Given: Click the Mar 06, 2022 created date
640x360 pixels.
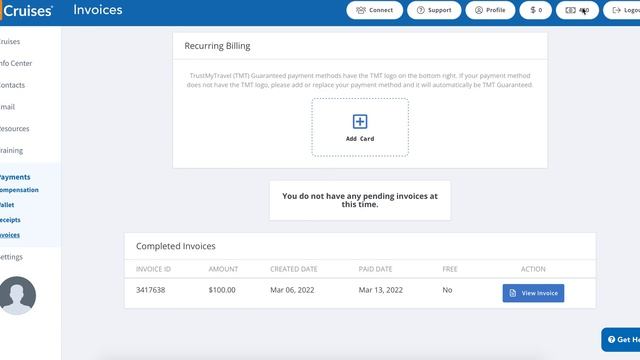Looking at the screenshot, I should [x=292, y=290].
